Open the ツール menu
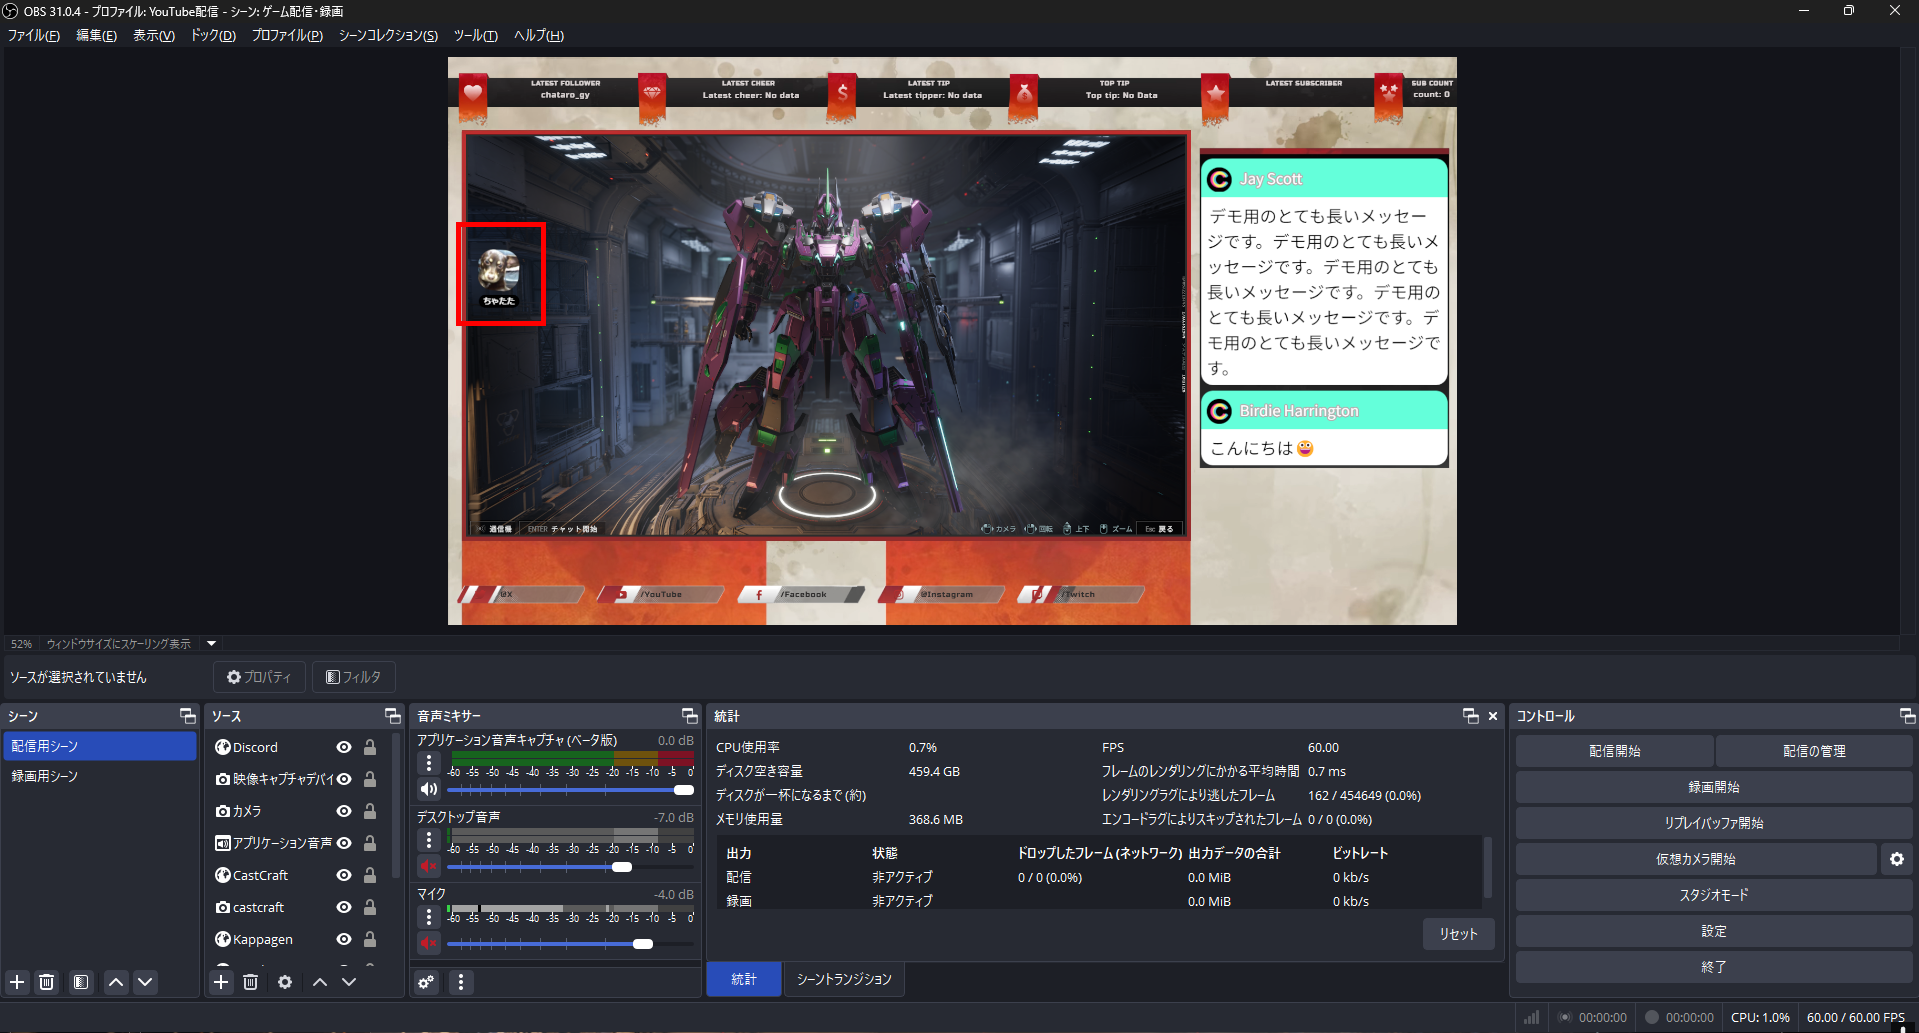Image resolution: width=1919 pixels, height=1033 pixels. pyautogui.click(x=475, y=35)
